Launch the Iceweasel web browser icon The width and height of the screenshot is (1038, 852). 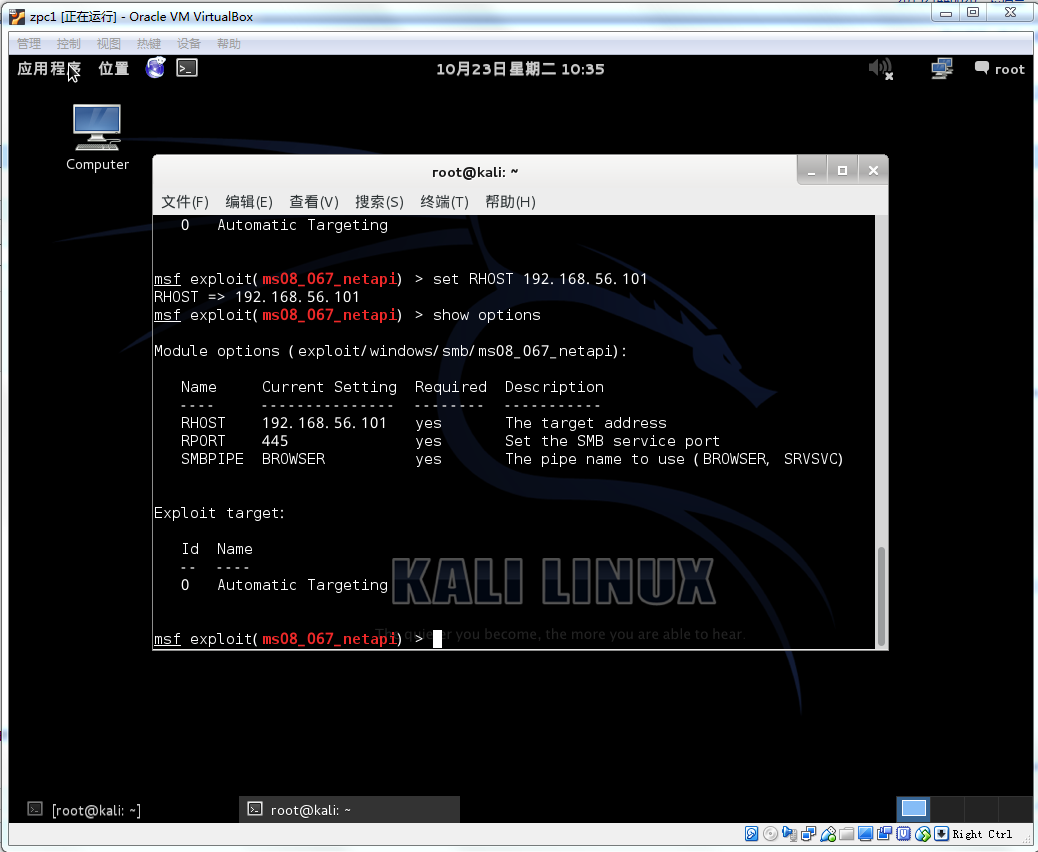click(156, 68)
